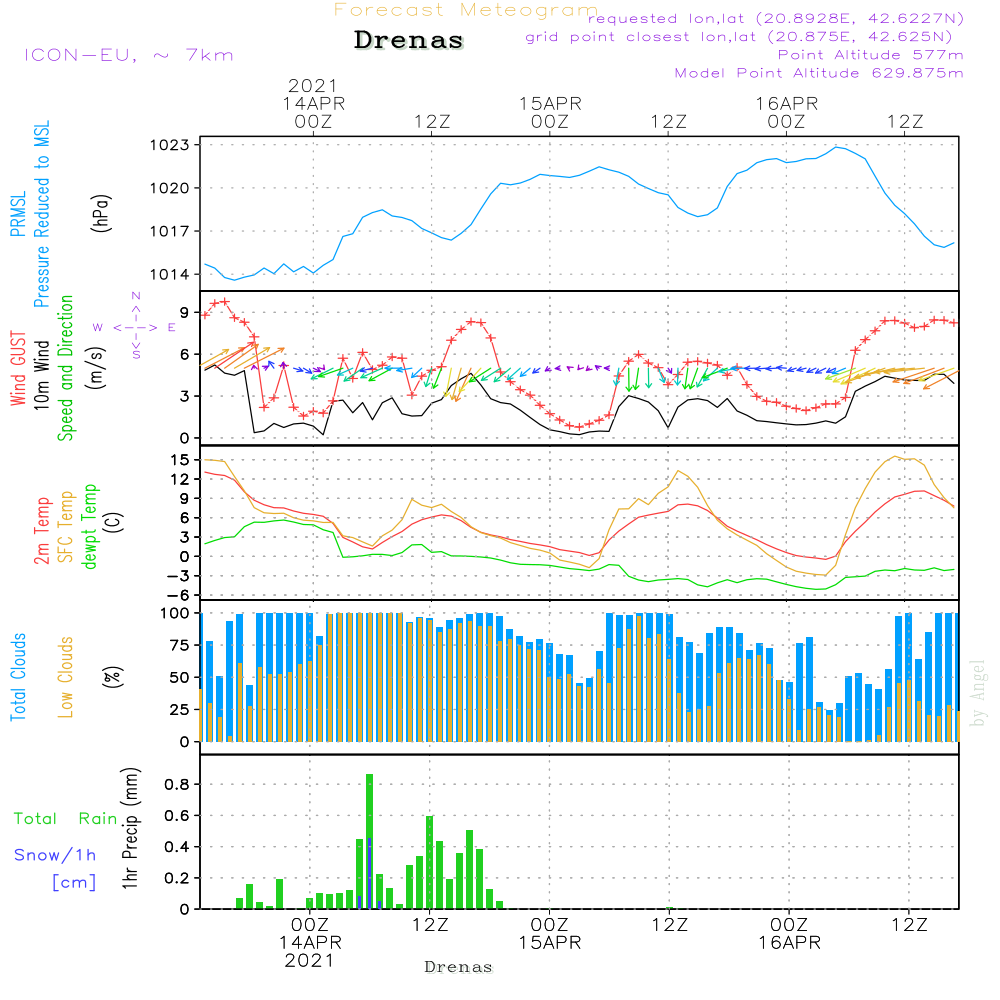The image size is (1000, 1000).
Task: Click the '(m/s)' unit label
Action: click(96, 368)
